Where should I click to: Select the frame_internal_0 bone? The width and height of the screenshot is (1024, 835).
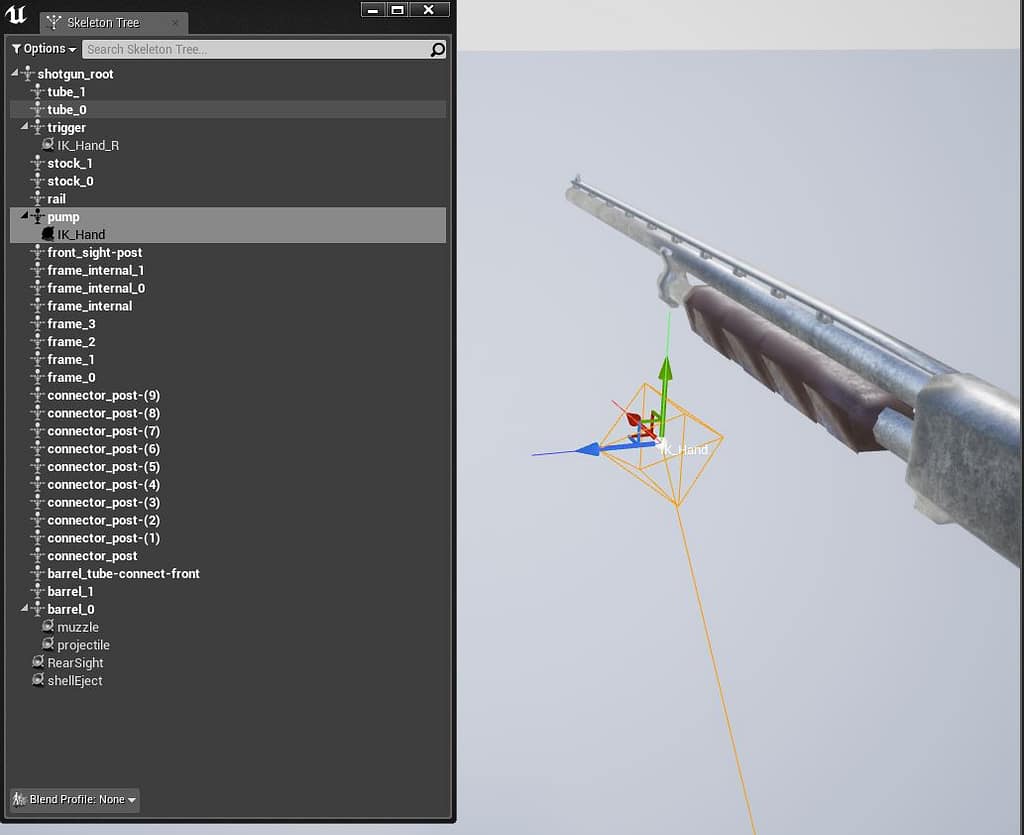coord(96,288)
